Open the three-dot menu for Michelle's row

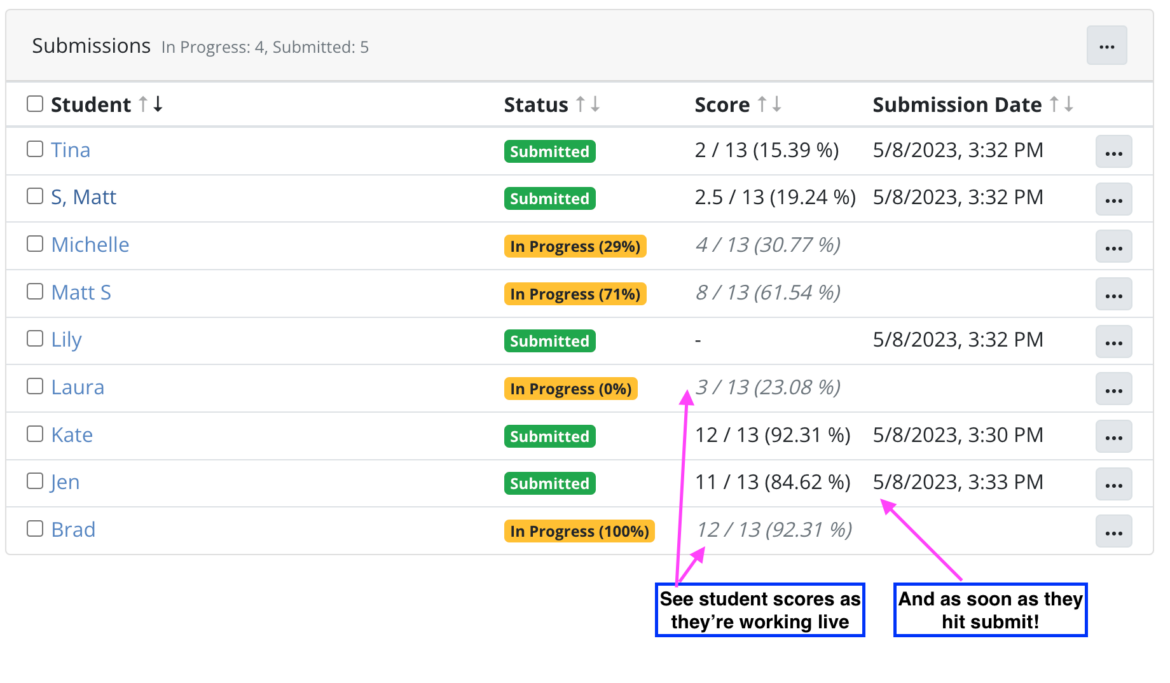[1113, 246]
